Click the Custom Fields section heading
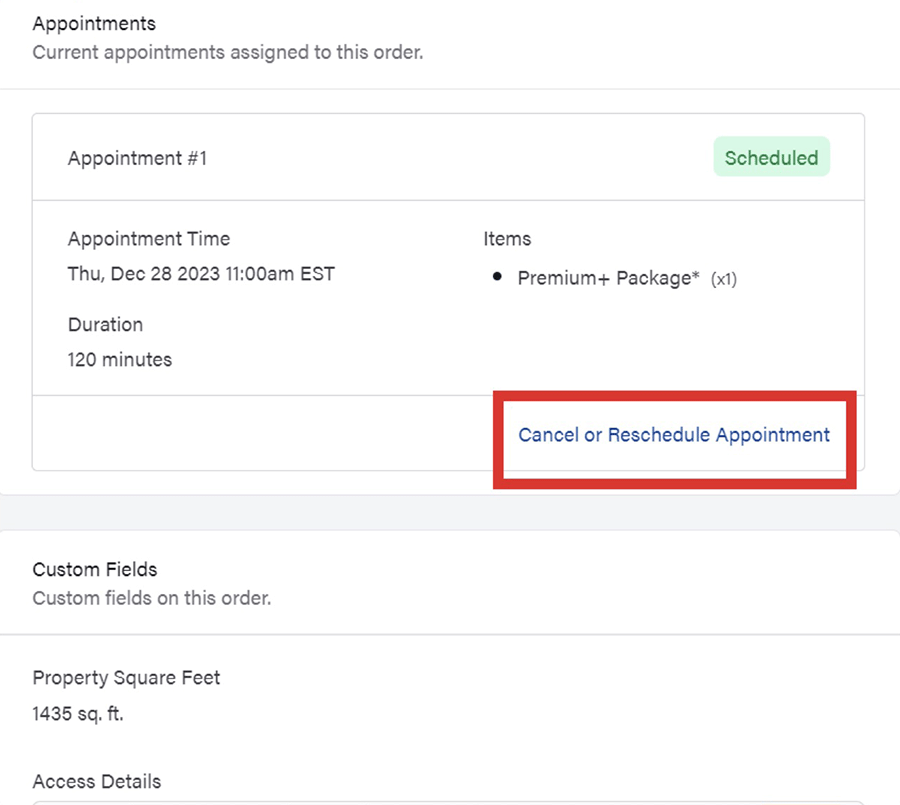The image size is (900, 805). coord(95,569)
